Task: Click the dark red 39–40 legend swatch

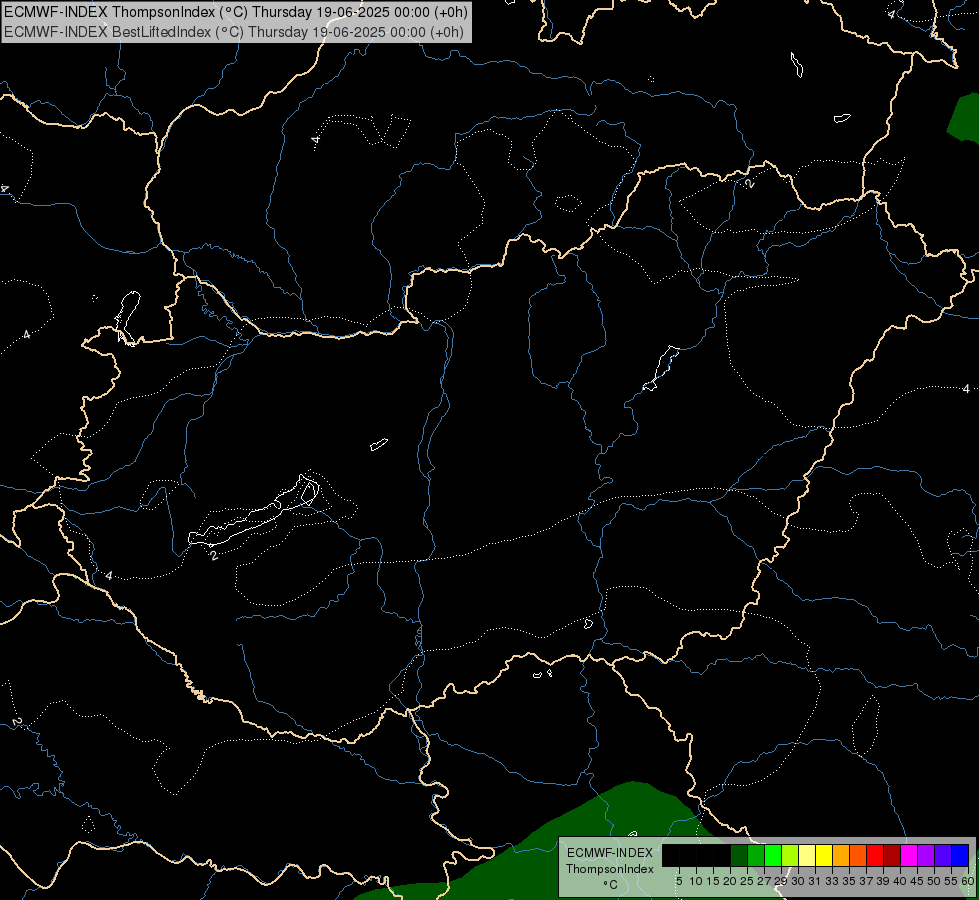Action: (892, 855)
